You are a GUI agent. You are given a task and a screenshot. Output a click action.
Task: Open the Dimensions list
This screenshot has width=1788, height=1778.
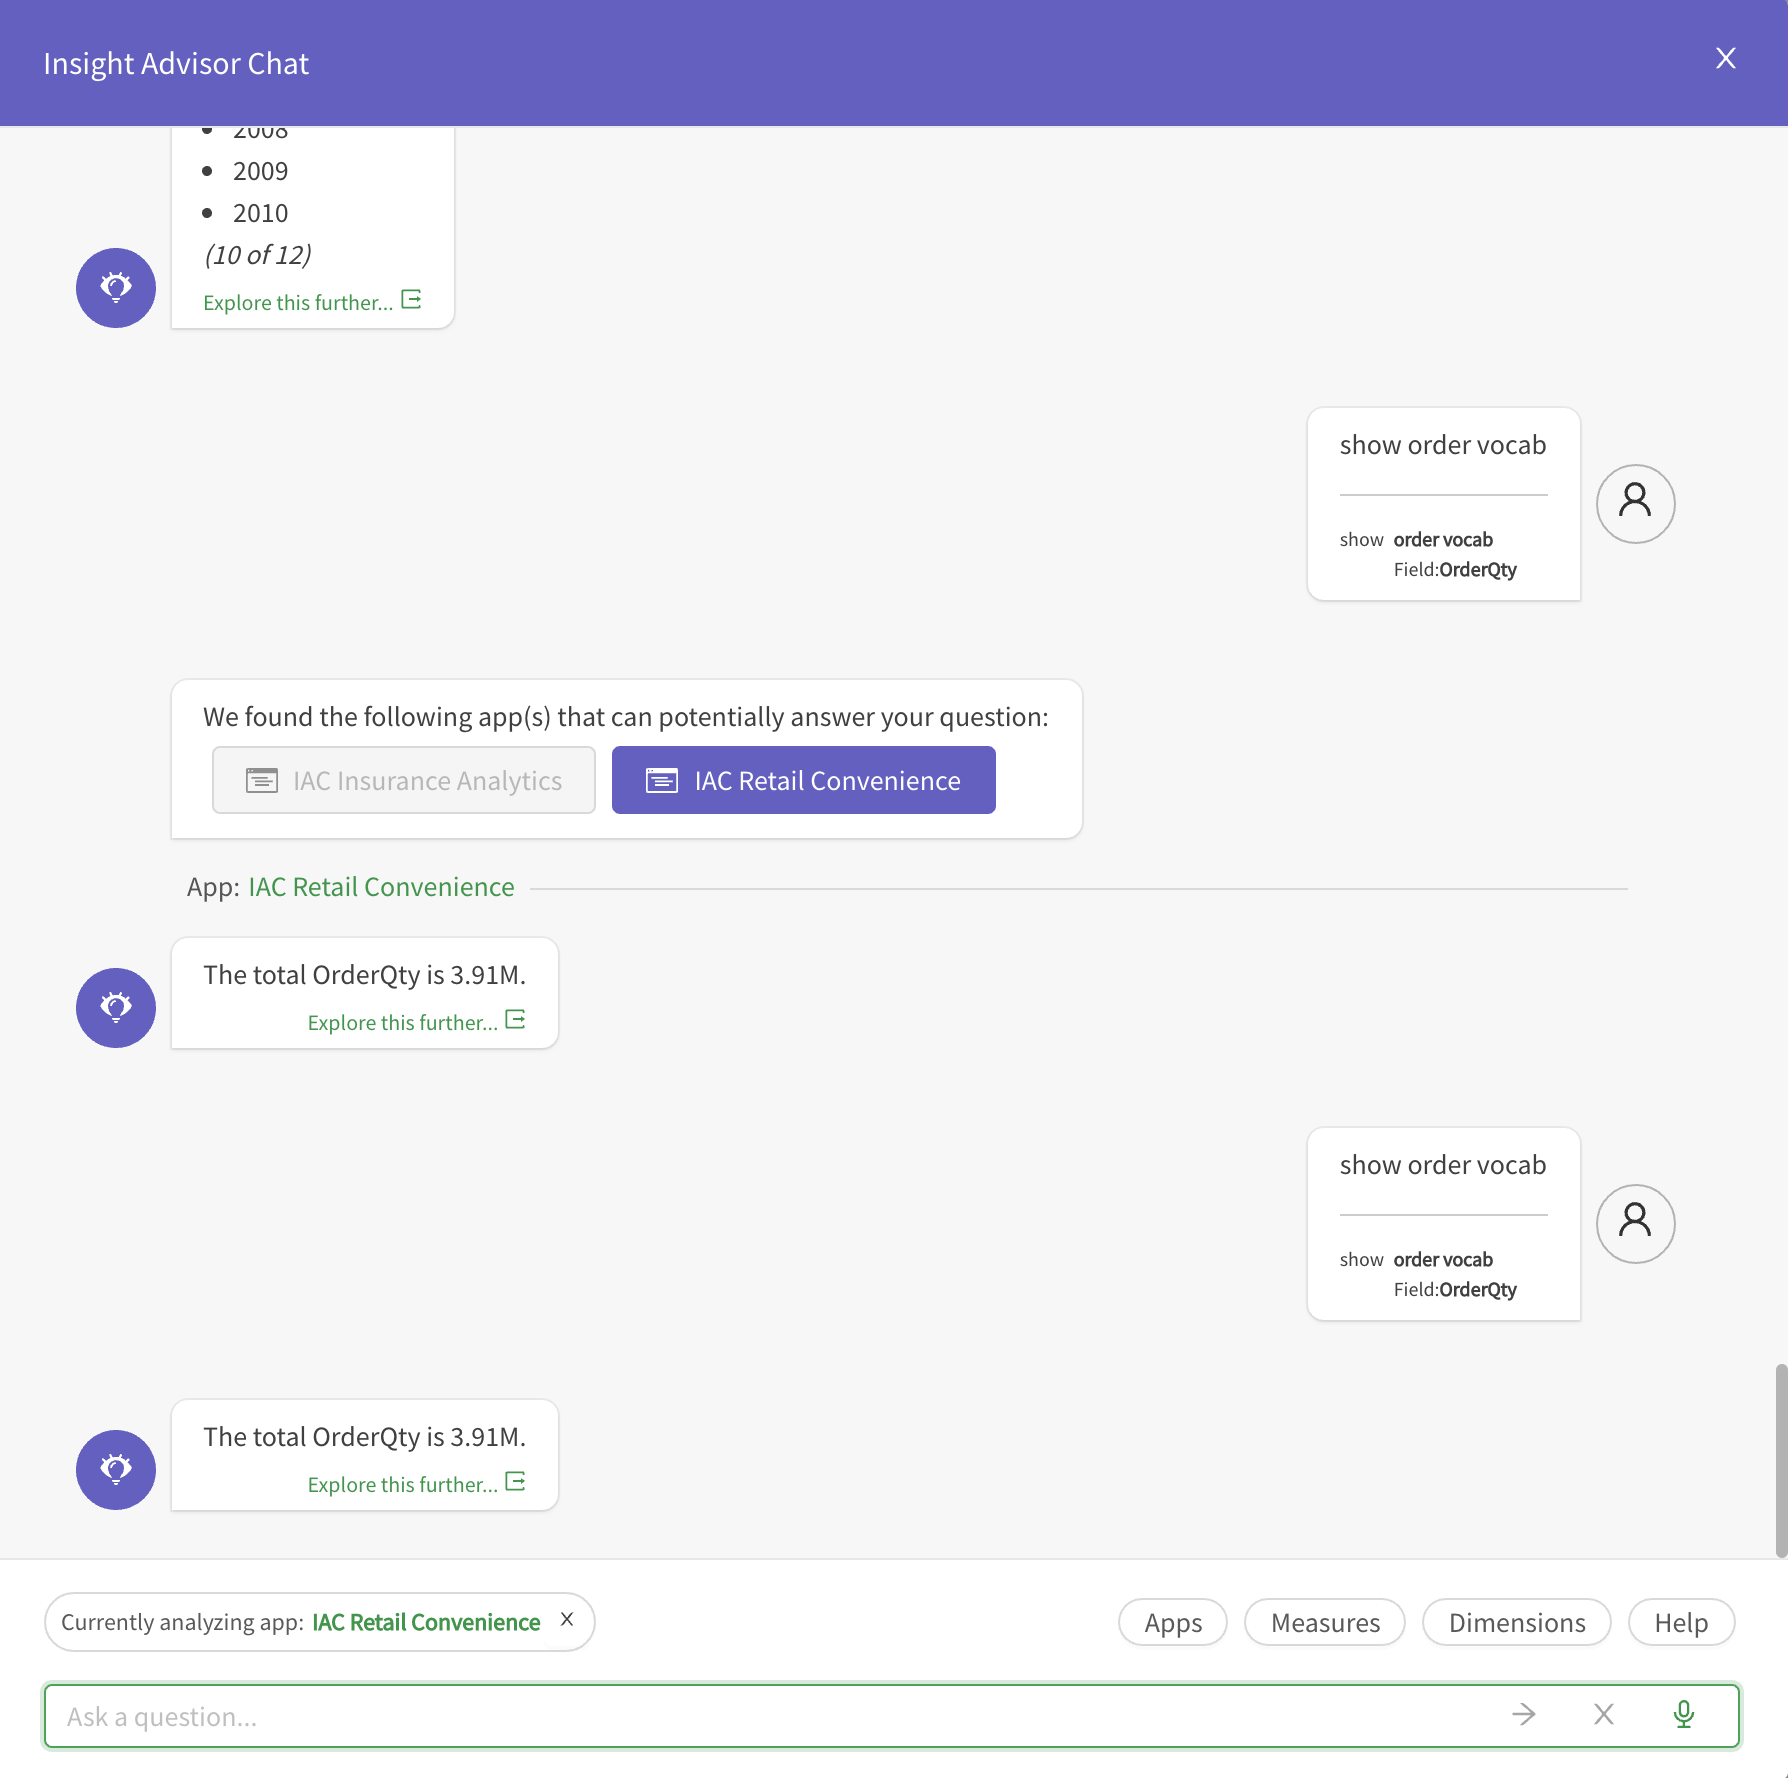pos(1516,1622)
